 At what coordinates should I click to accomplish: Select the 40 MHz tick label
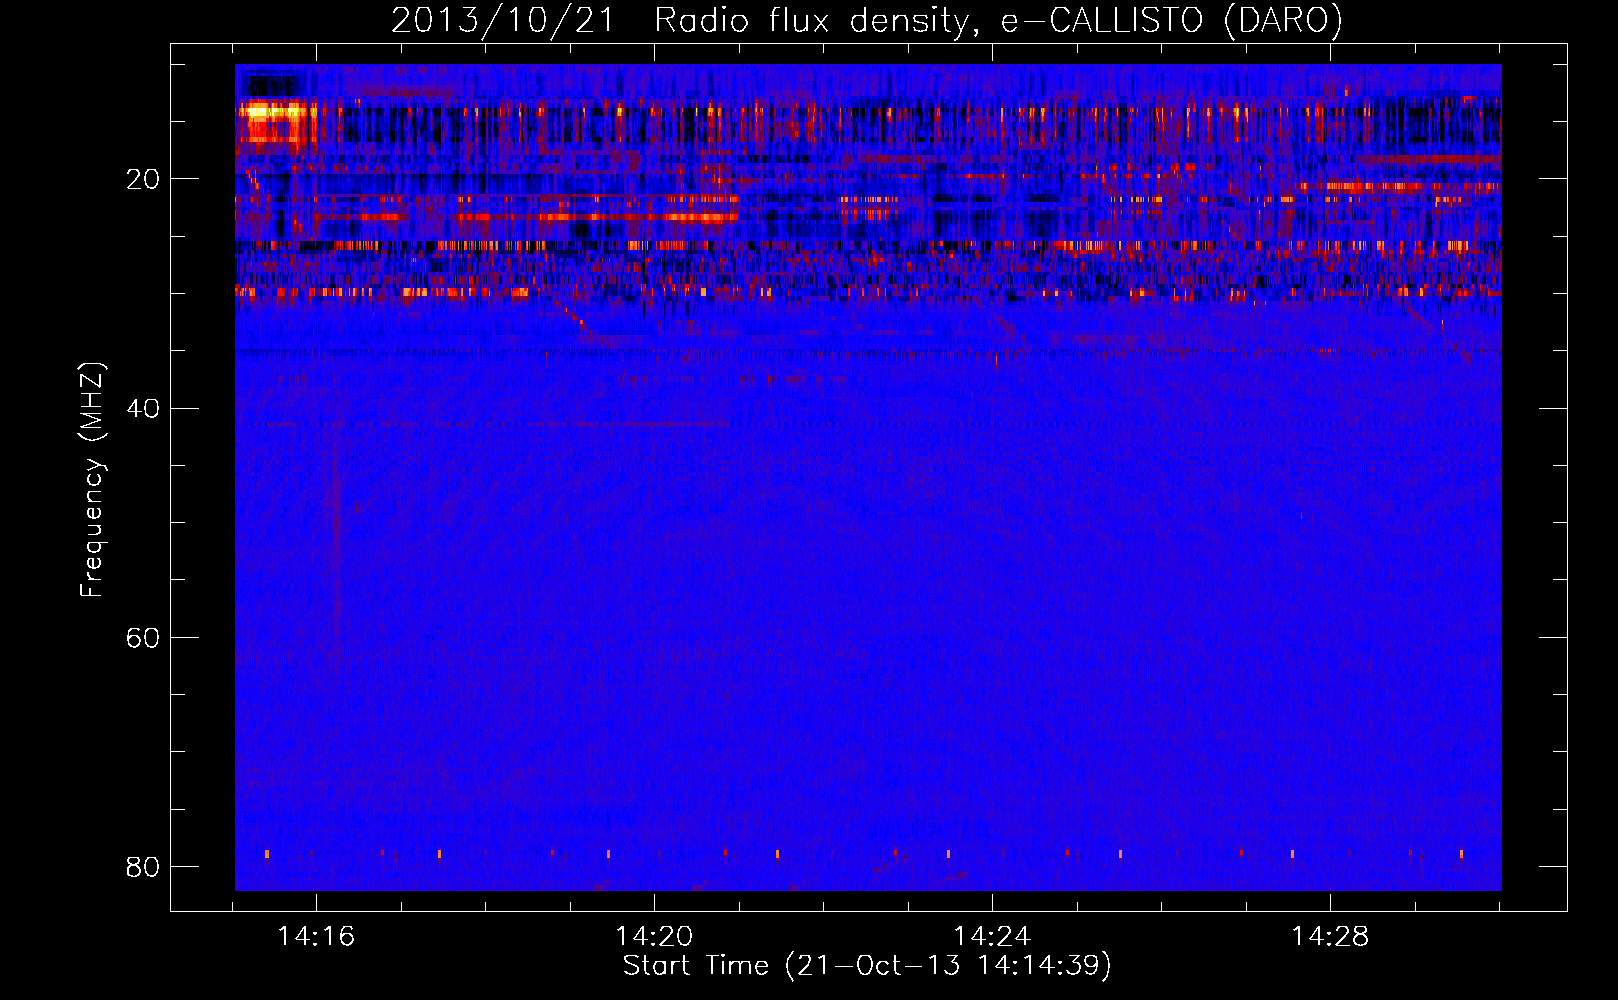pyautogui.click(x=143, y=408)
